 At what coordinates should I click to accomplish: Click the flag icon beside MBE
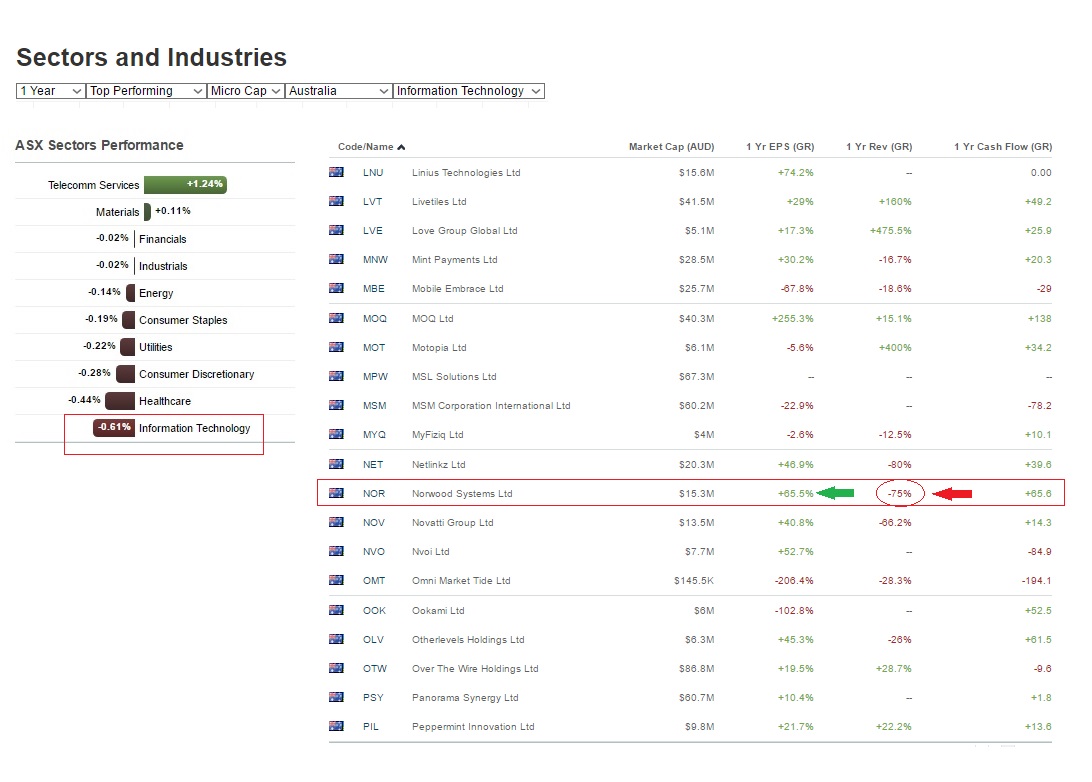[x=336, y=288]
